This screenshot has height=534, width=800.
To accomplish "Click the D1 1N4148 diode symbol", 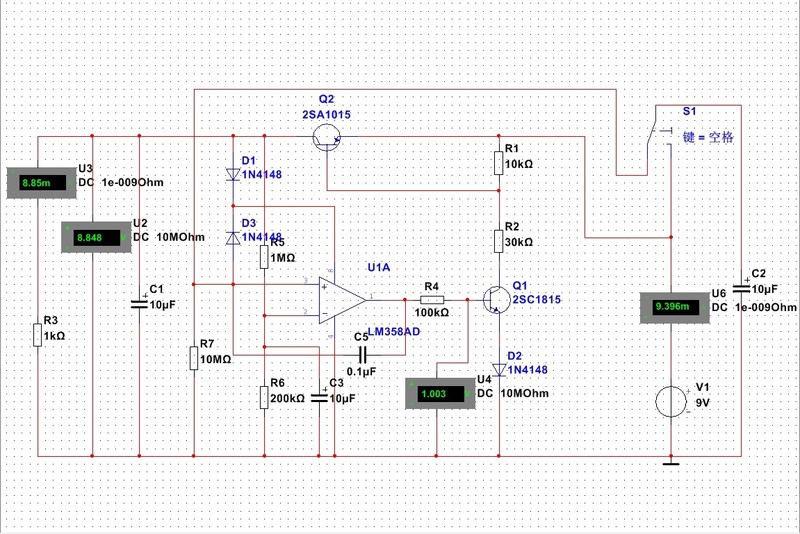I will (x=232, y=175).
